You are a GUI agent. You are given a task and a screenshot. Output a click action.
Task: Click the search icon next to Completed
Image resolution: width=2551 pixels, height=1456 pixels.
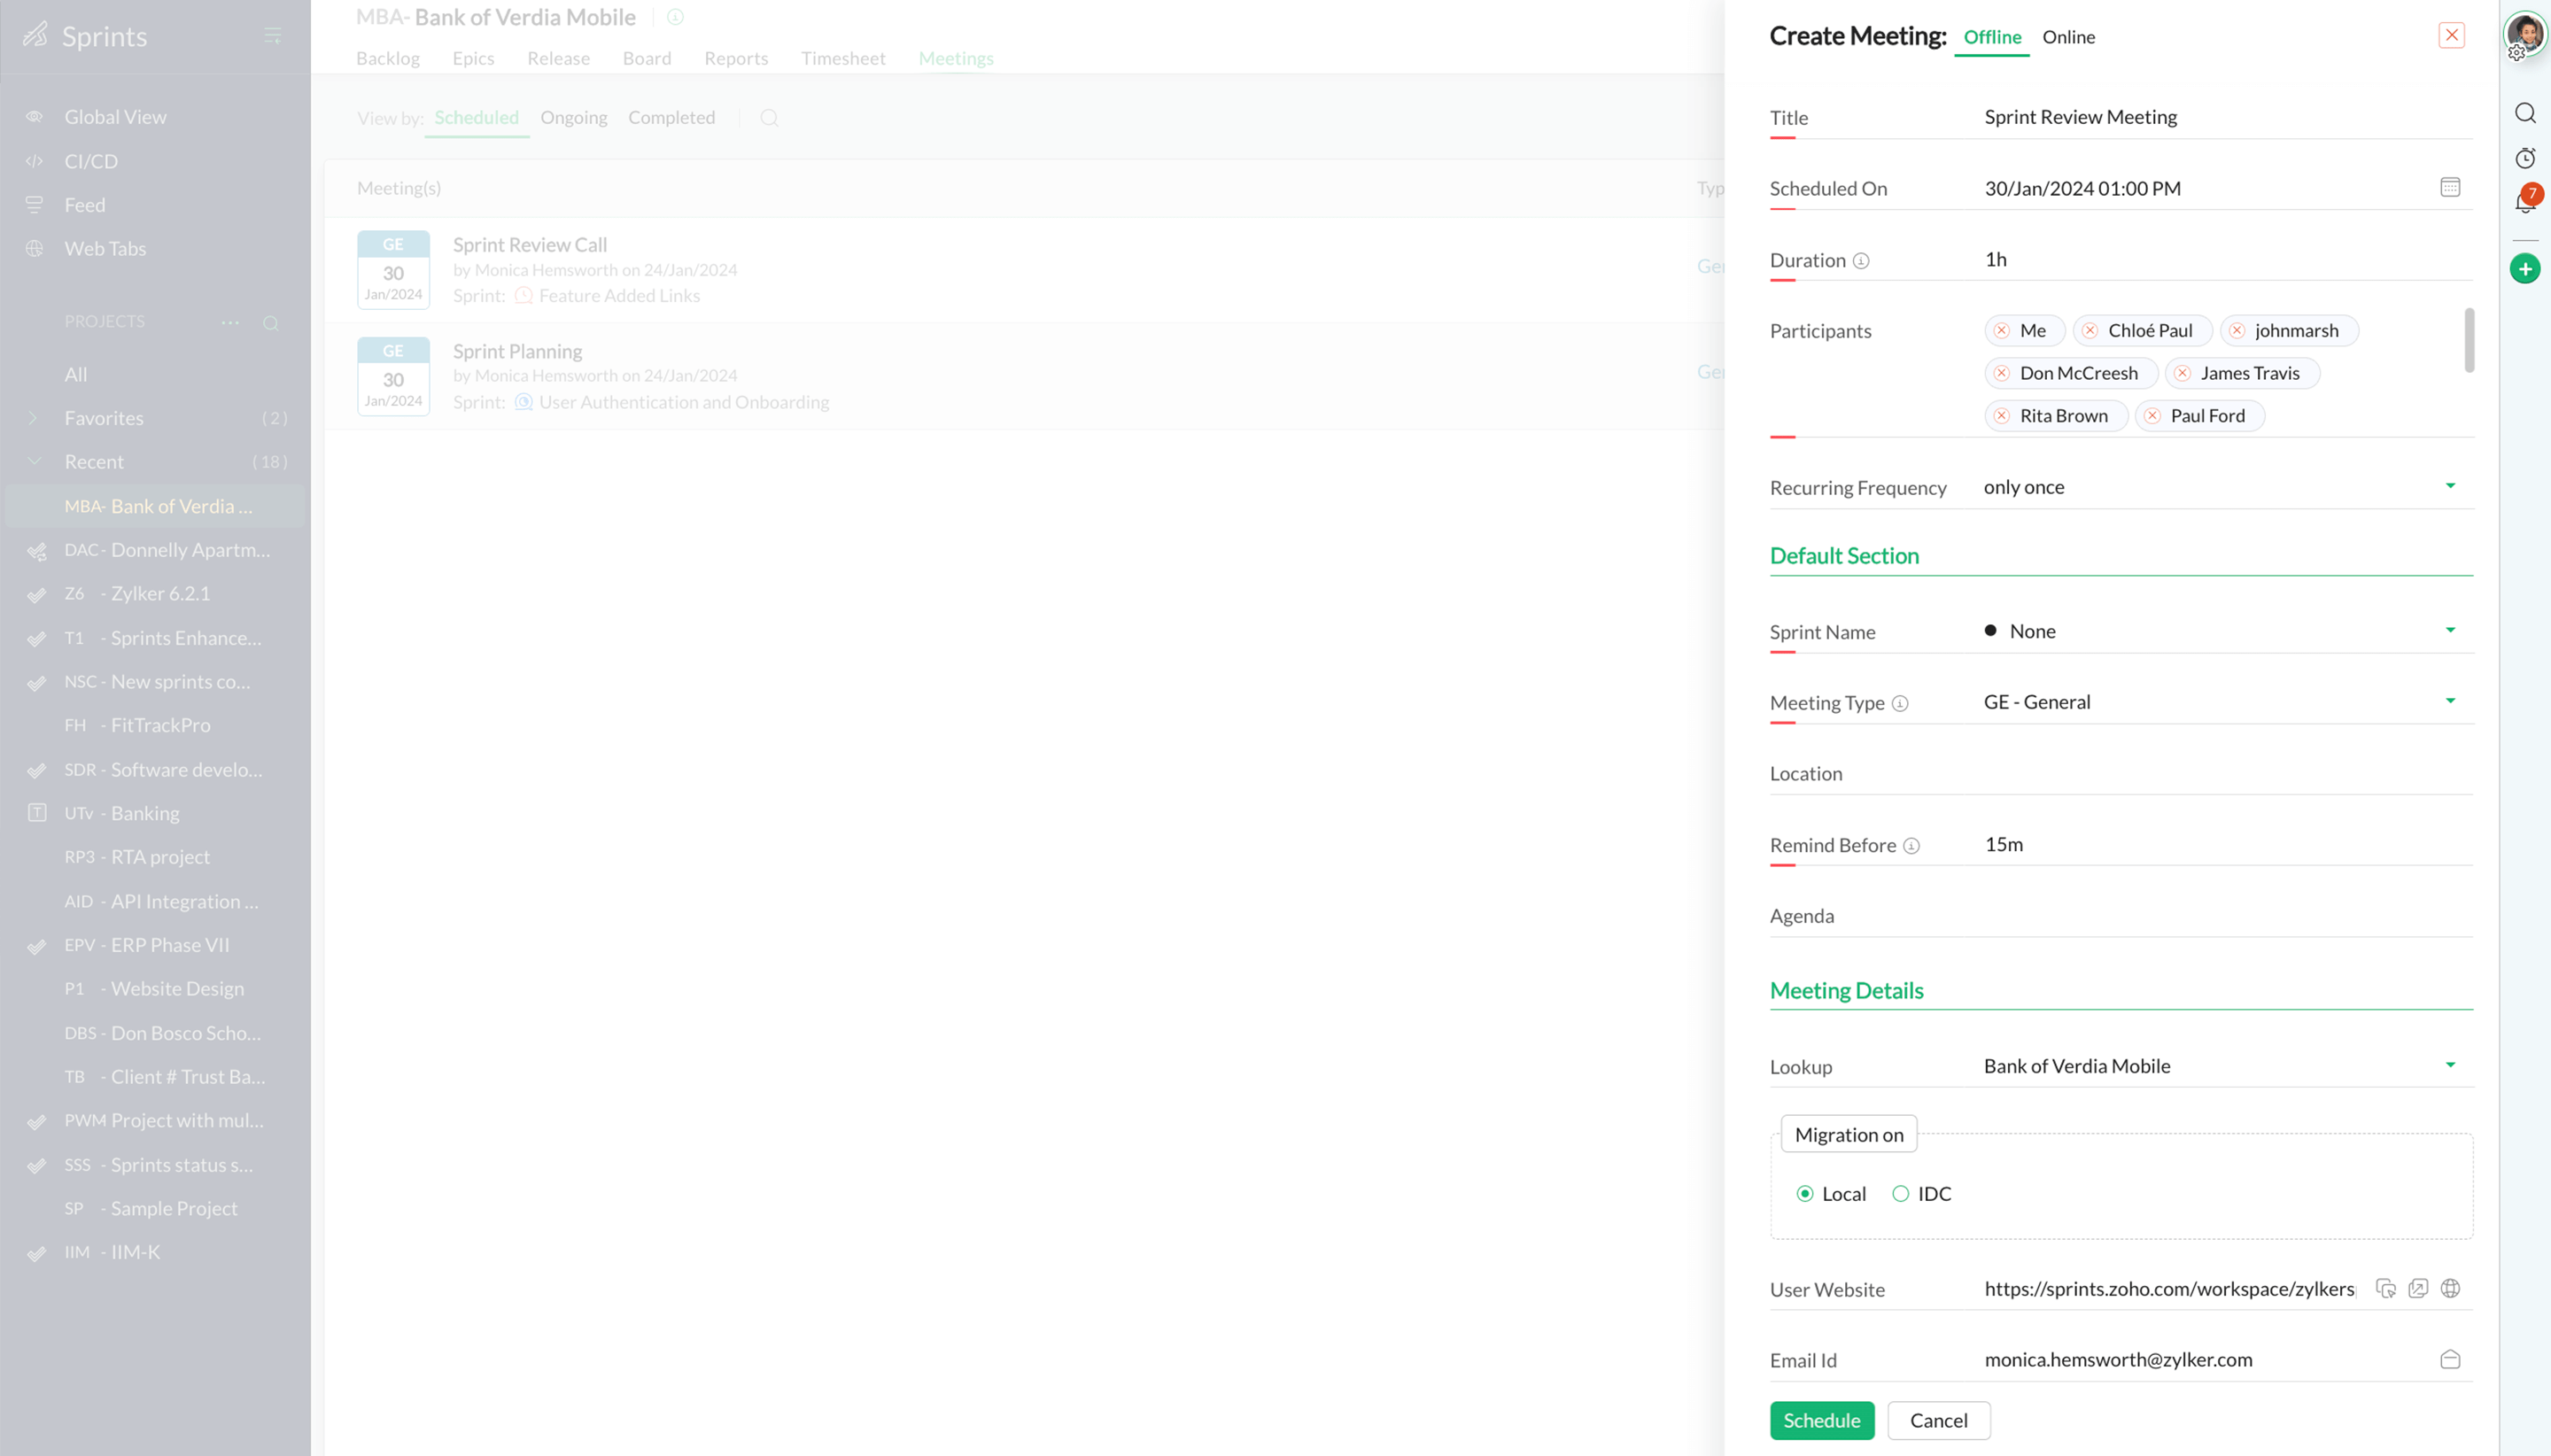click(x=768, y=118)
